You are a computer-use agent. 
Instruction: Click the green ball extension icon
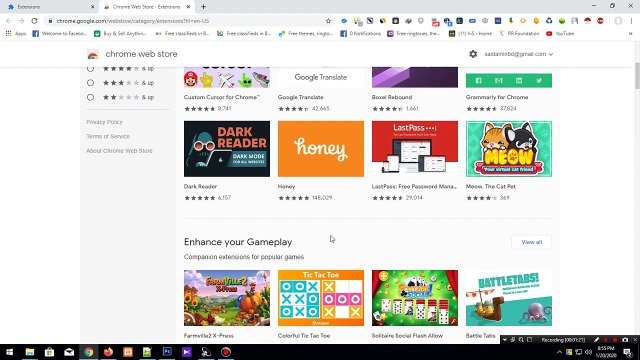pyautogui.click(x=562, y=21)
